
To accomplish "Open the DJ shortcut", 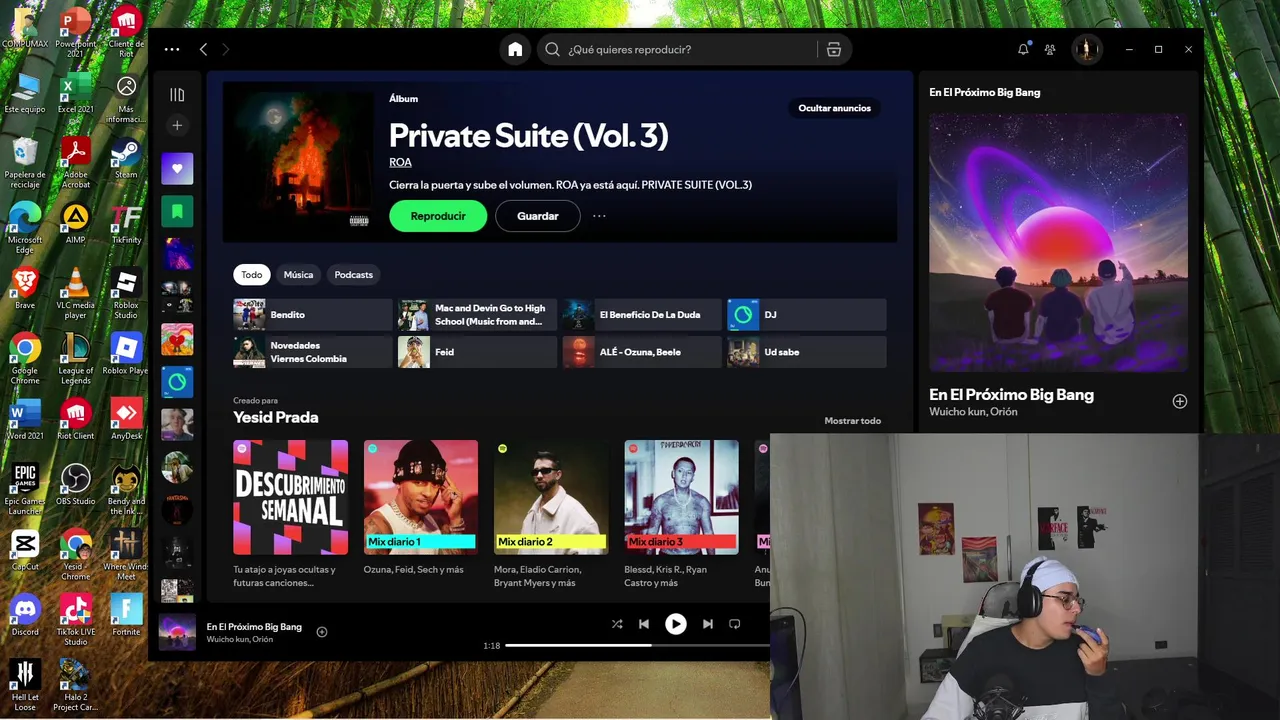I will [806, 315].
